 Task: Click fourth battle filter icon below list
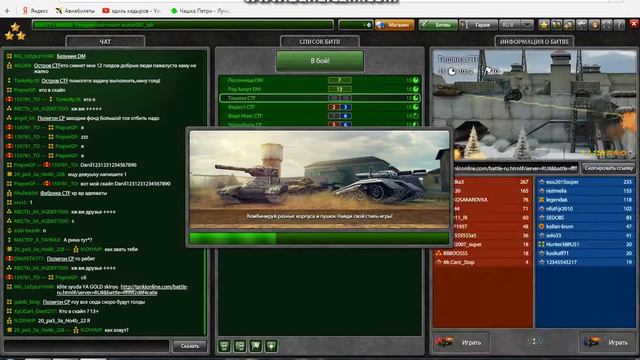click(271, 346)
